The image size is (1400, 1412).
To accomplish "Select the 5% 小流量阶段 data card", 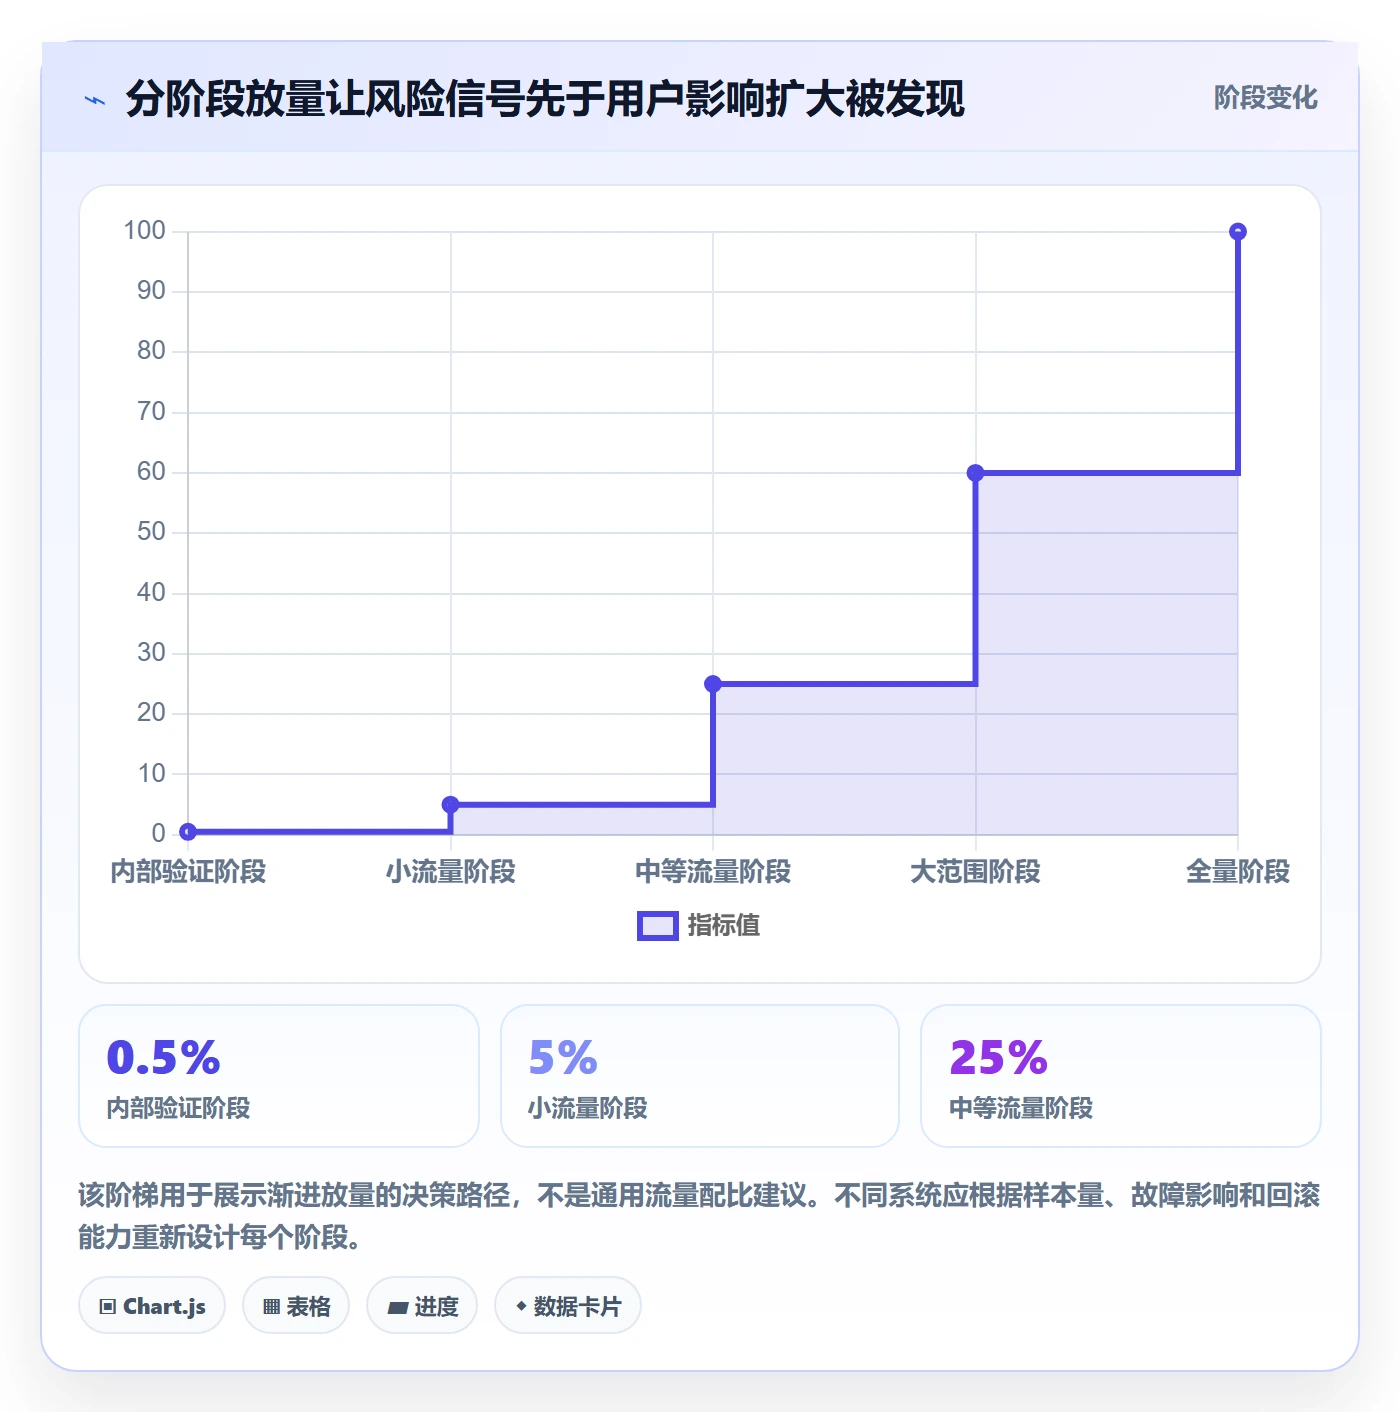I will click(x=700, y=1076).
